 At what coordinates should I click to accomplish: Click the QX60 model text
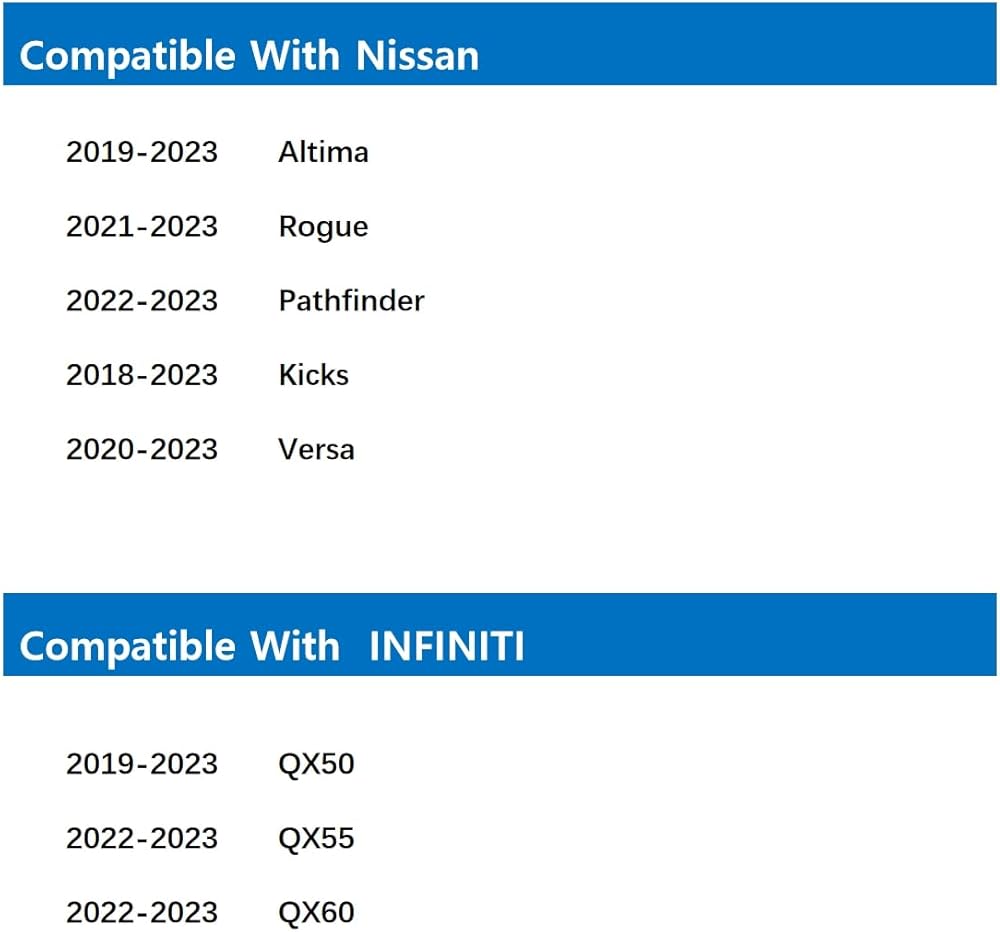(x=316, y=912)
